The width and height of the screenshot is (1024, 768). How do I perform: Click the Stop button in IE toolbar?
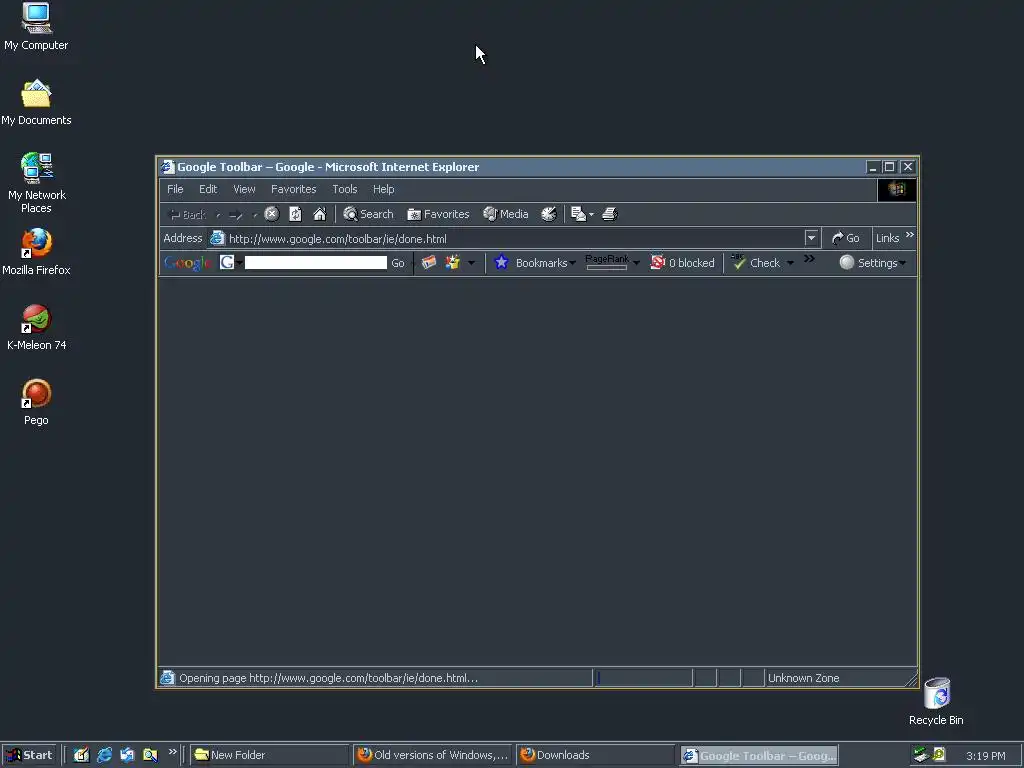pos(272,214)
